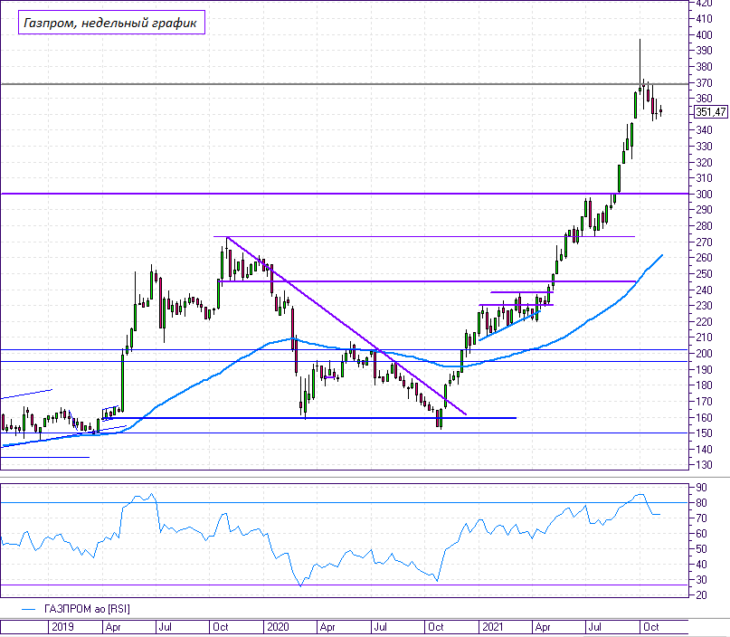Click the 130 value on price axis

[704, 465]
